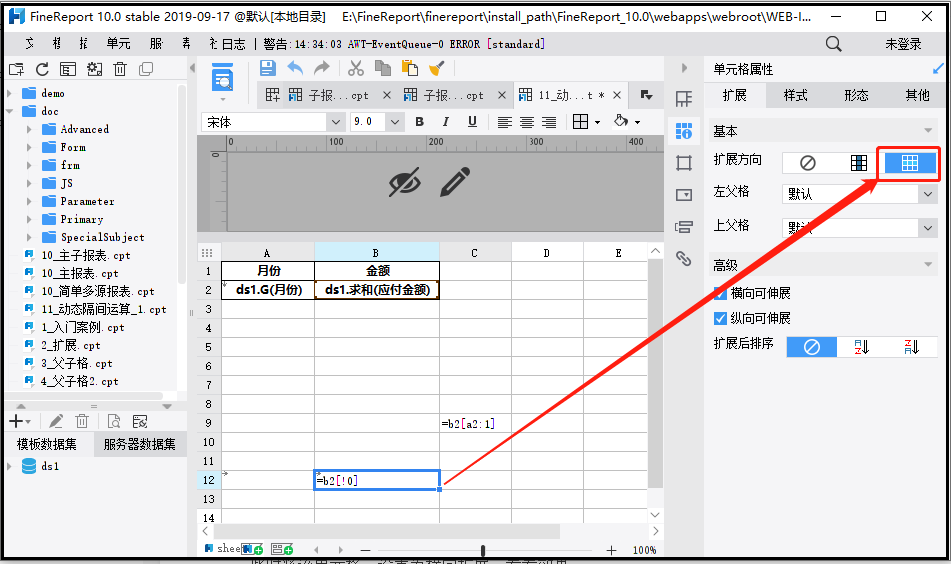Collapse the doc folder
Viewport: 951px width, 564px height.
[9, 111]
